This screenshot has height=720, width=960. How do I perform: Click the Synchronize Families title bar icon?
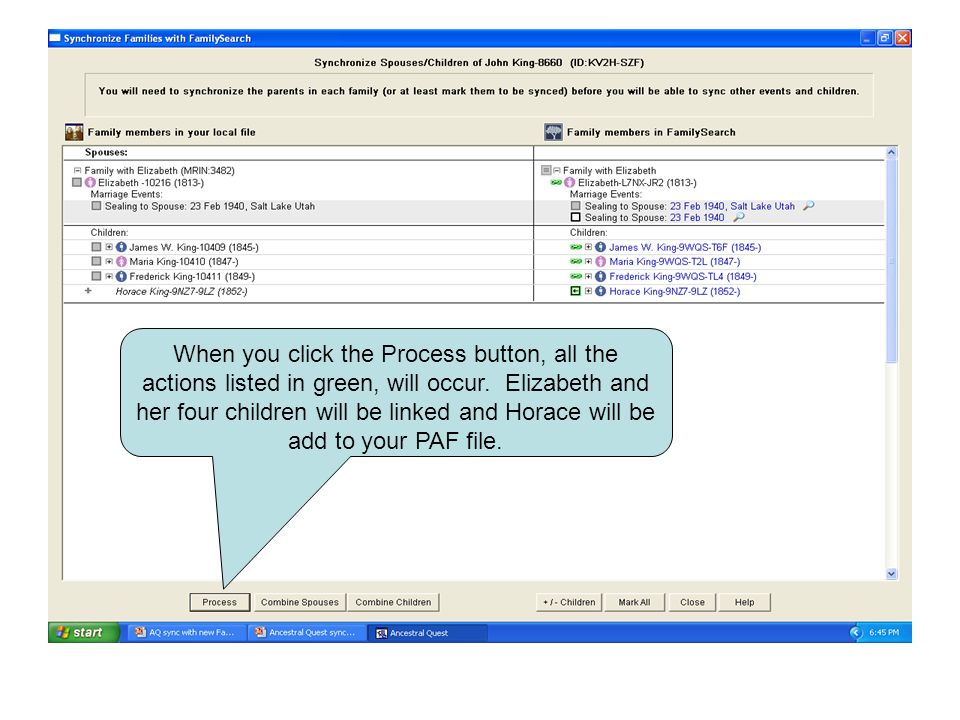click(55, 38)
